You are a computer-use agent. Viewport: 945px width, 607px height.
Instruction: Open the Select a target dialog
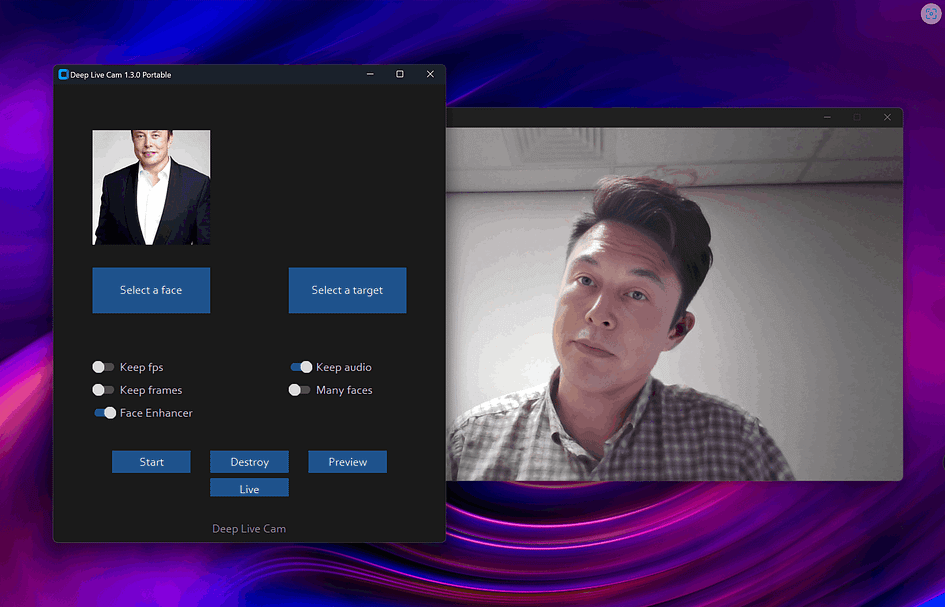[x=347, y=290]
